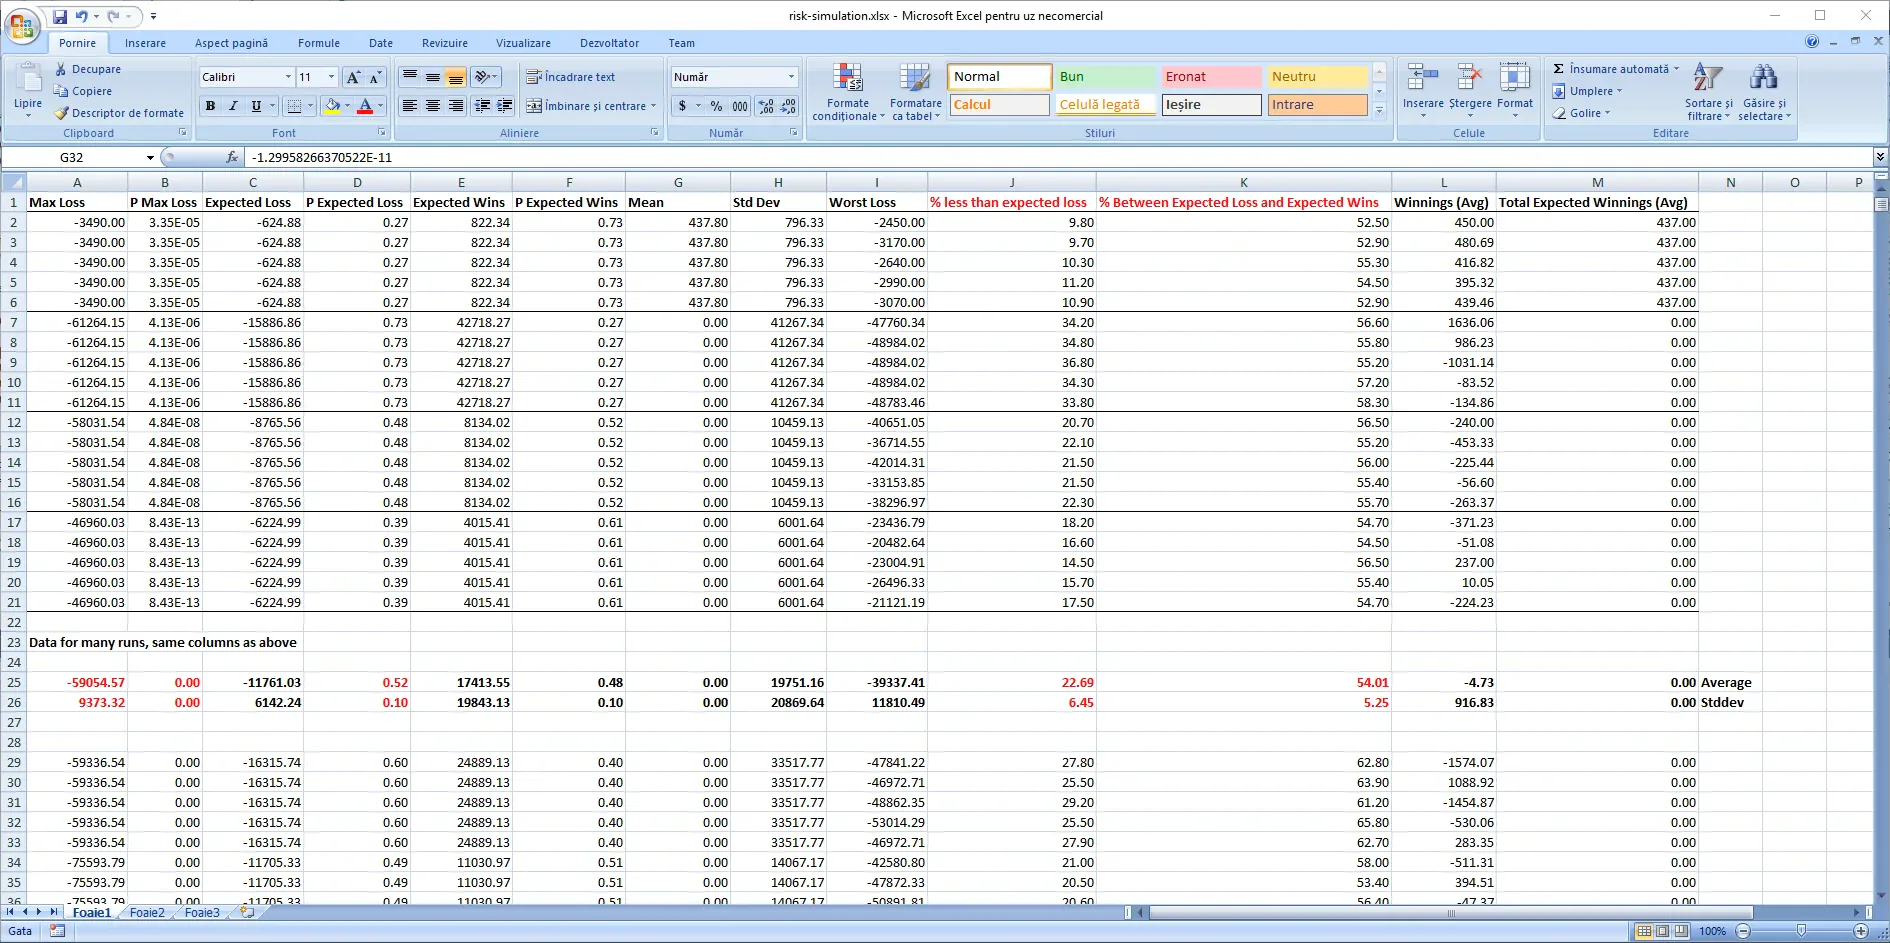The image size is (1890, 943).
Task: Open the Număr number format dropdown
Action: click(791, 77)
